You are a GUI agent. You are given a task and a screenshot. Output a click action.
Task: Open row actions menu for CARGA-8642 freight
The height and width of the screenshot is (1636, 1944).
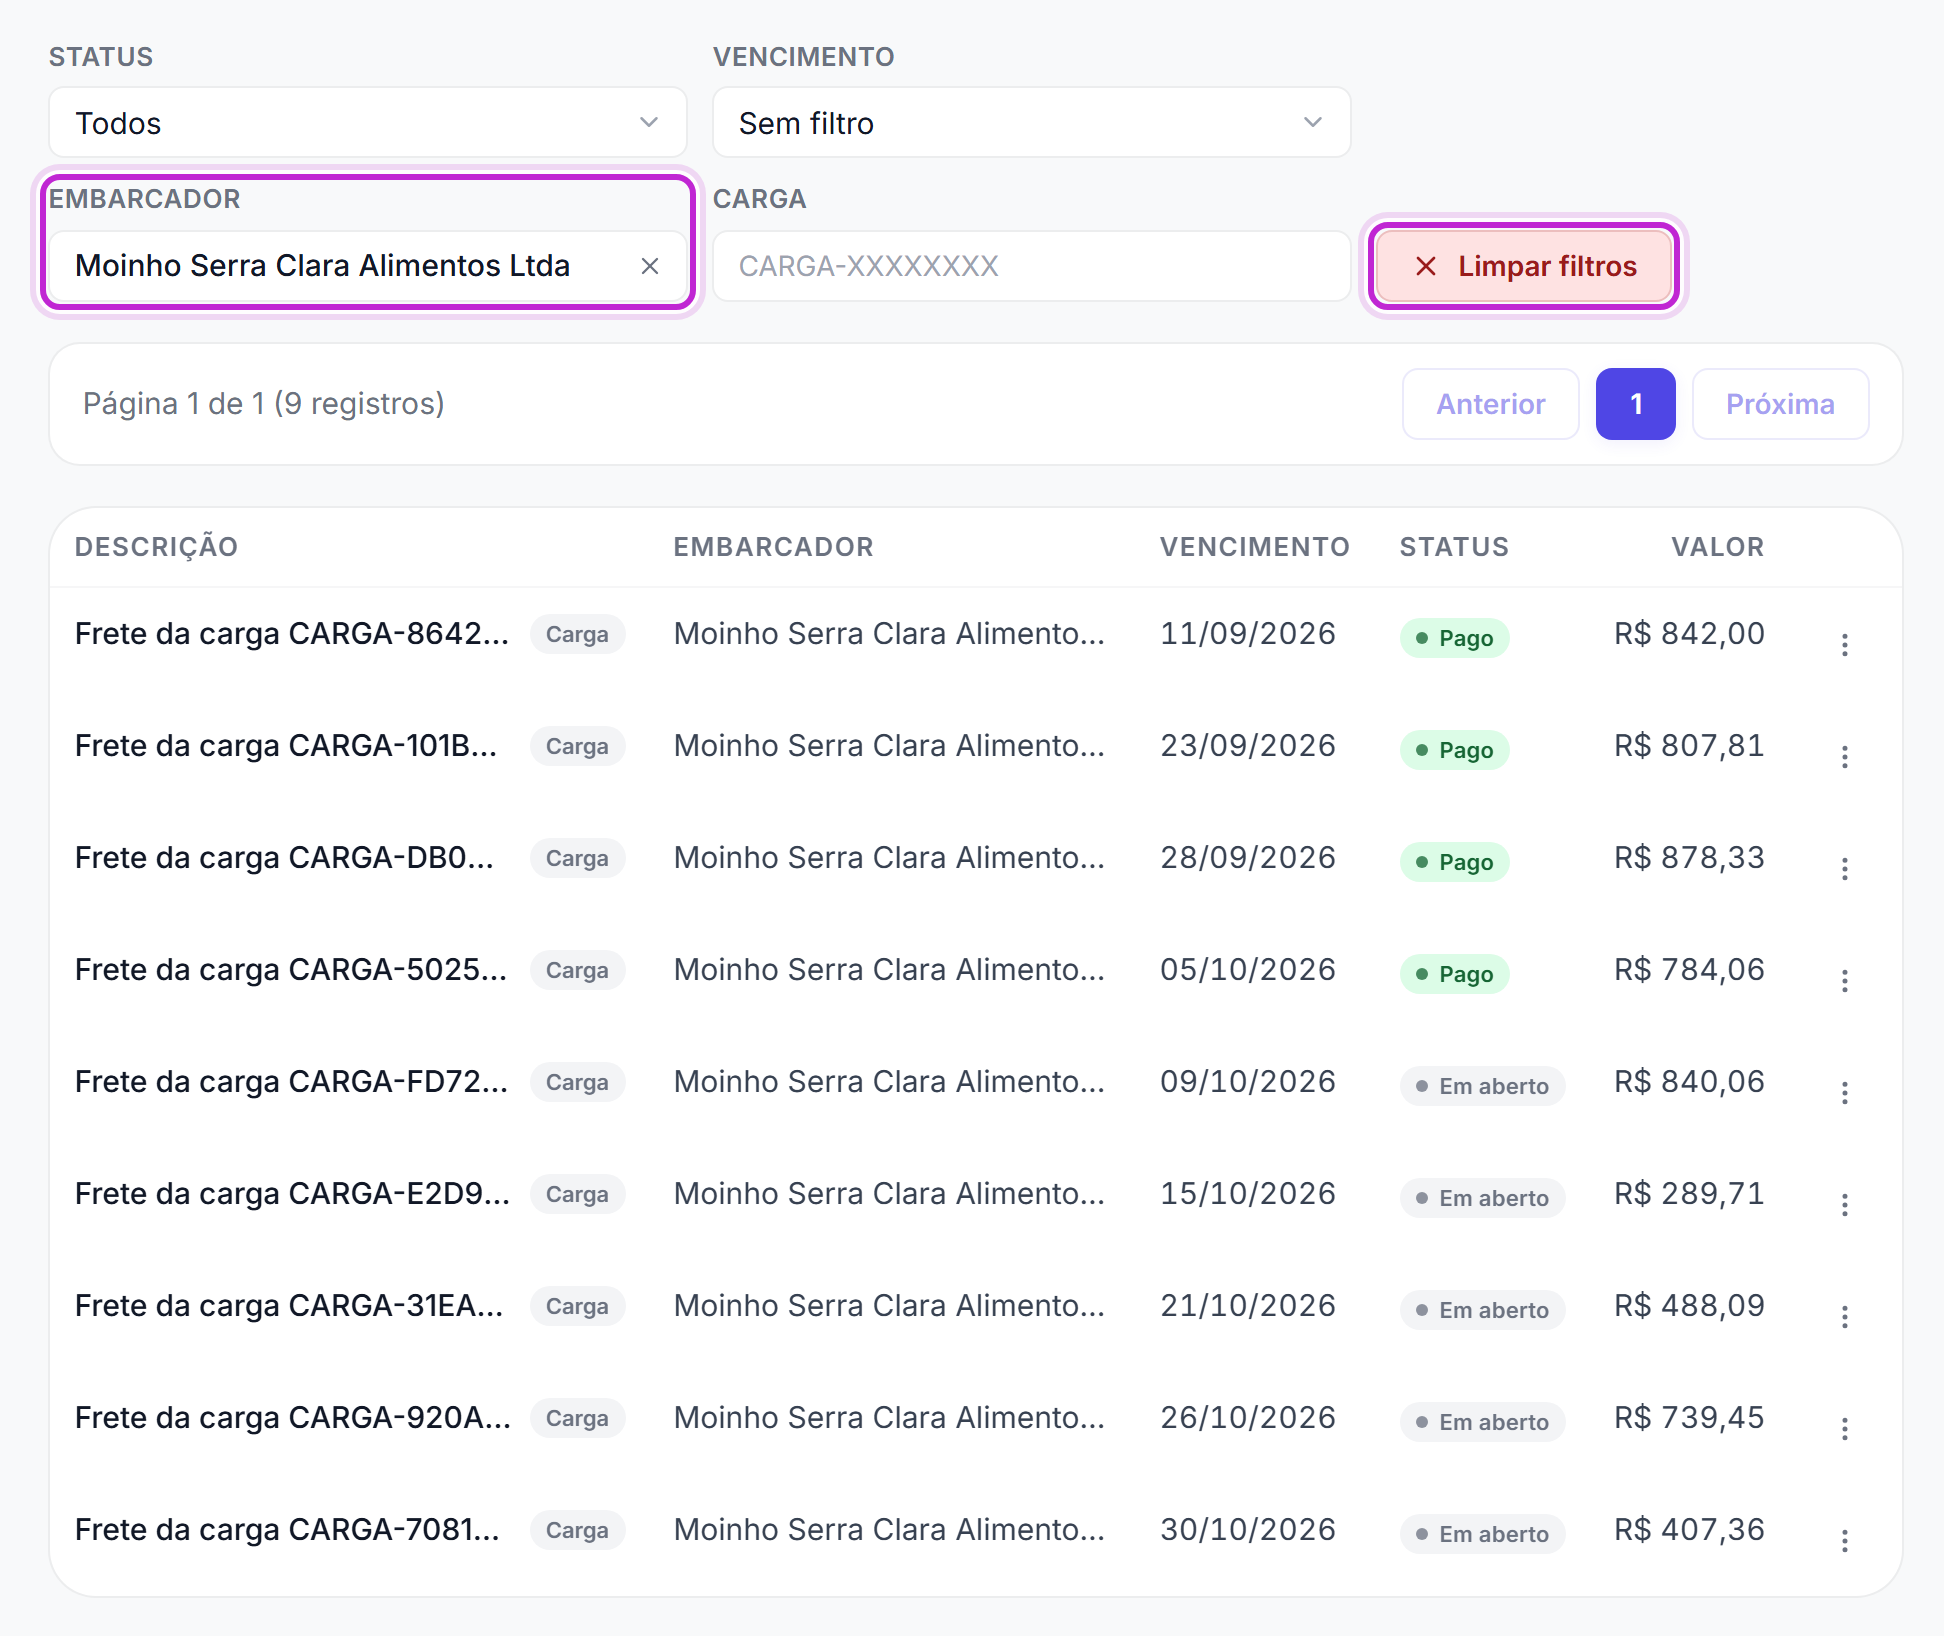[1845, 644]
